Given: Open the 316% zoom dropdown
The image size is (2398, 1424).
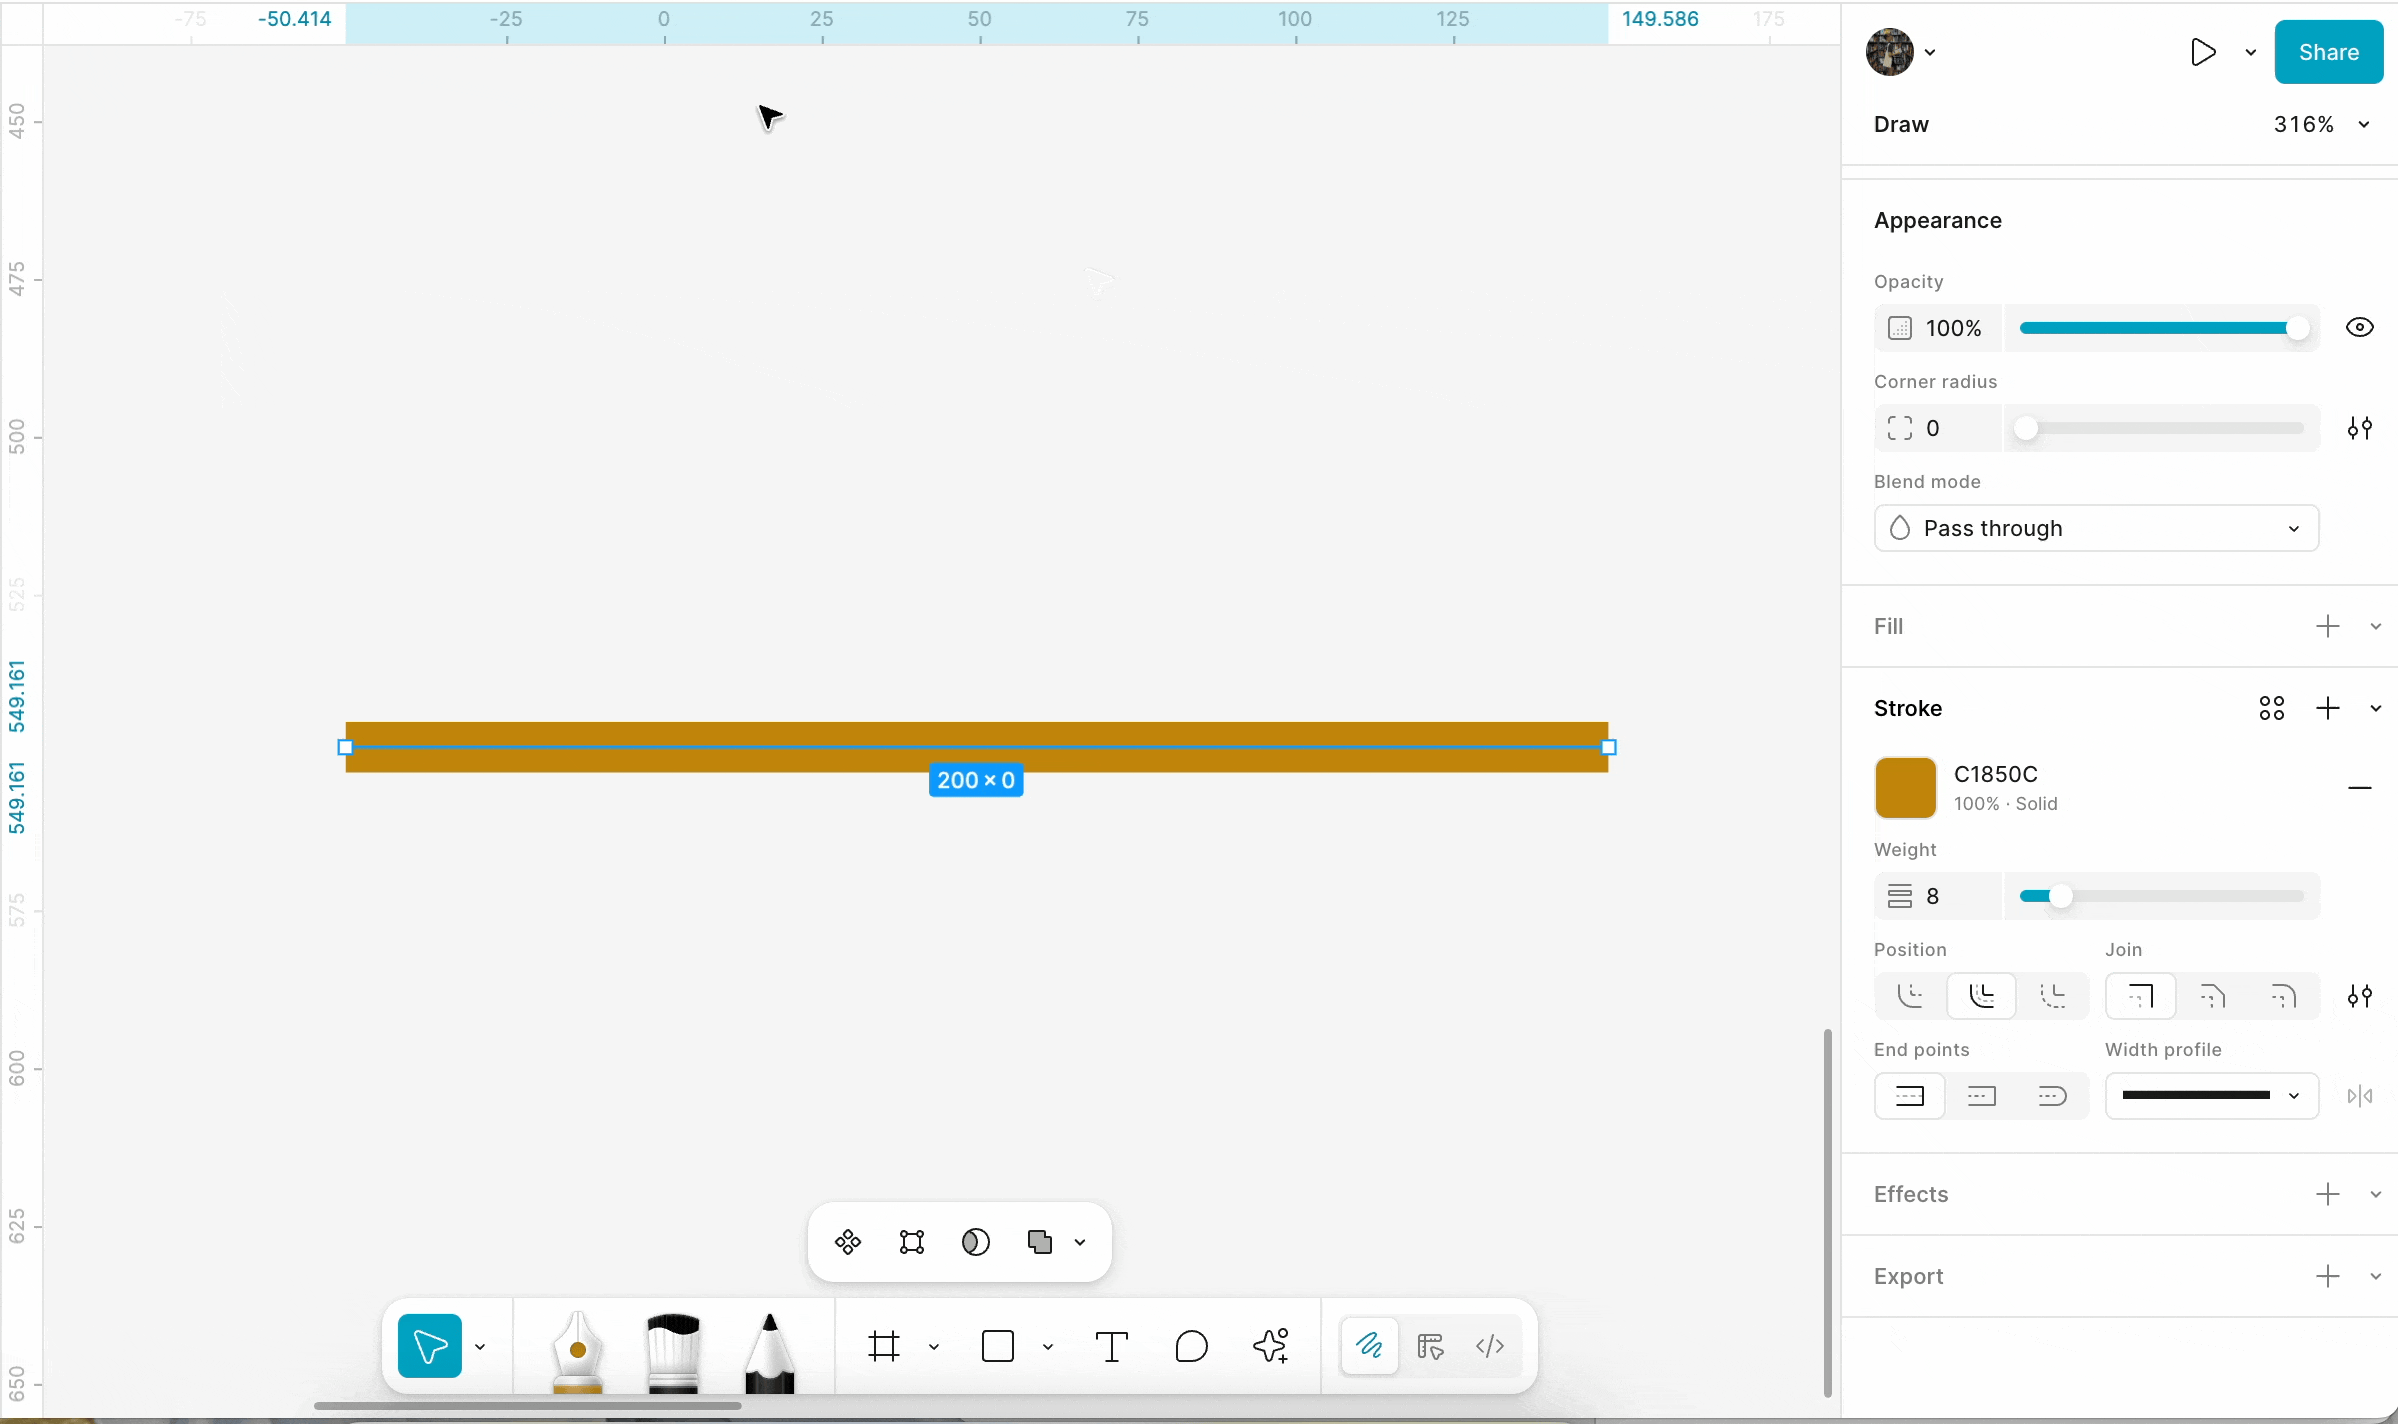Looking at the screenshot, I should 2321,124.
